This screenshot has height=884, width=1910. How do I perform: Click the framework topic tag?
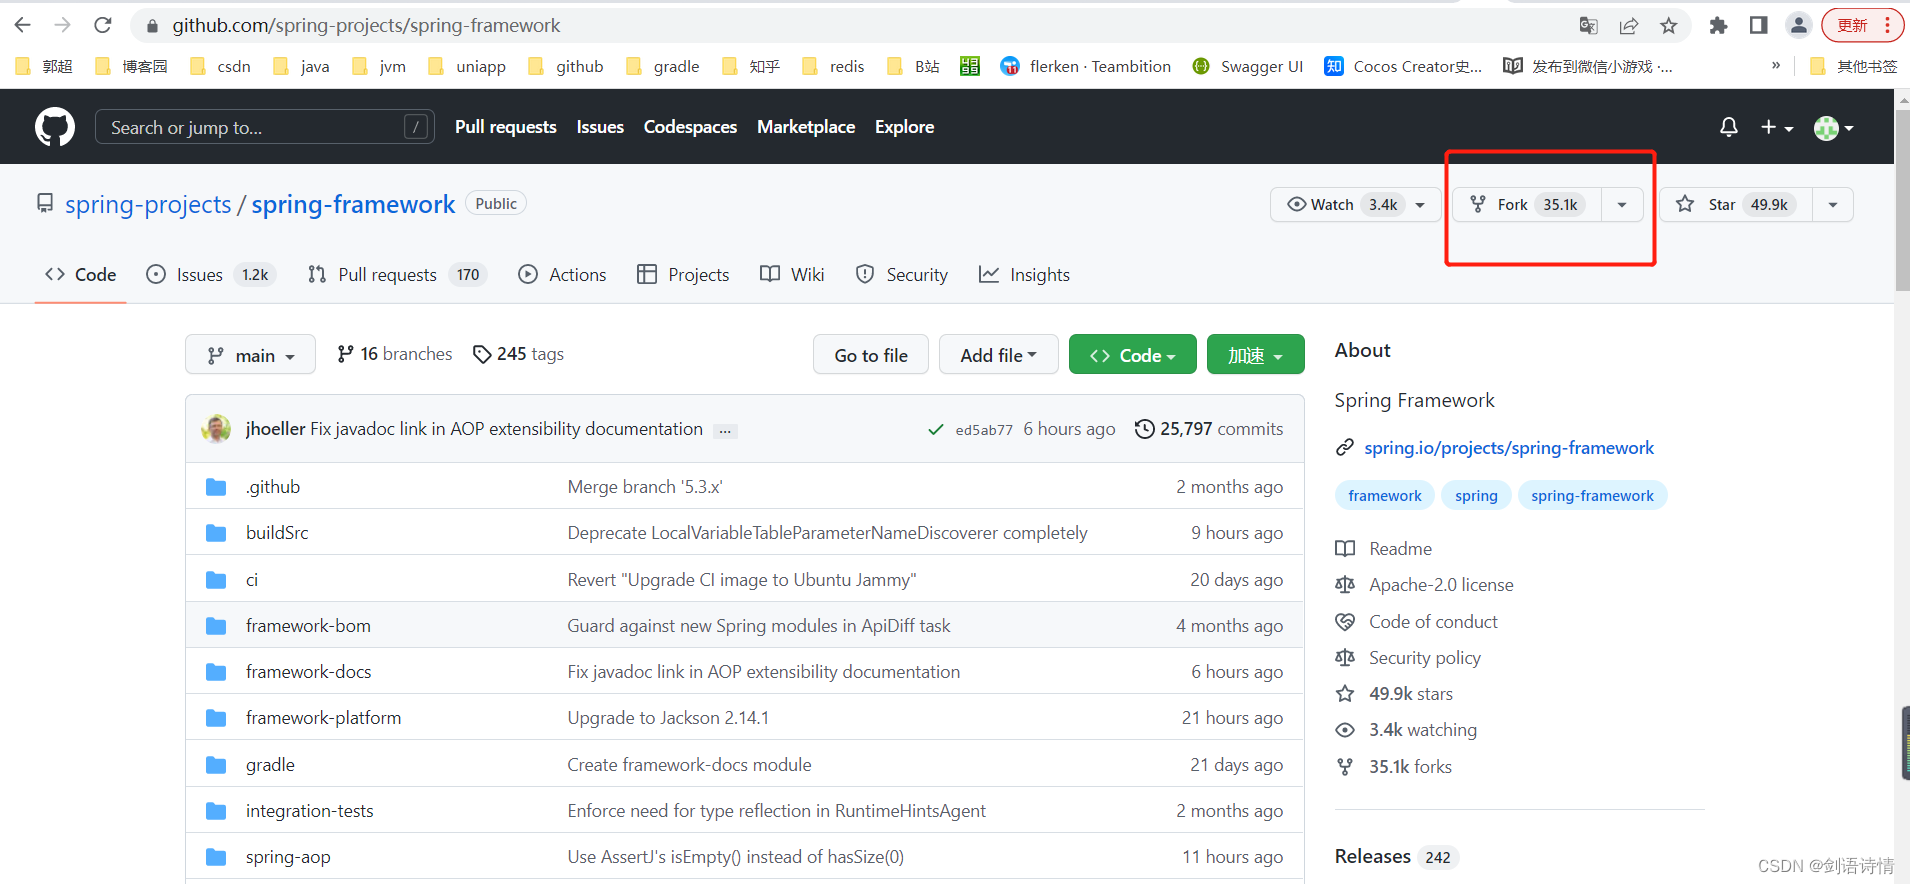click(x=1385, y=496)
